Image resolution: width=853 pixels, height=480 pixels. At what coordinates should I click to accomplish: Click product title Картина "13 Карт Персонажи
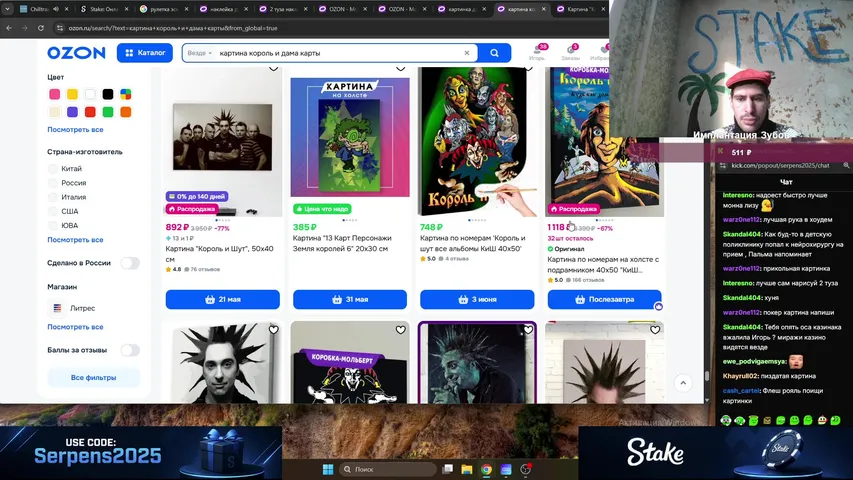point(342,243)
